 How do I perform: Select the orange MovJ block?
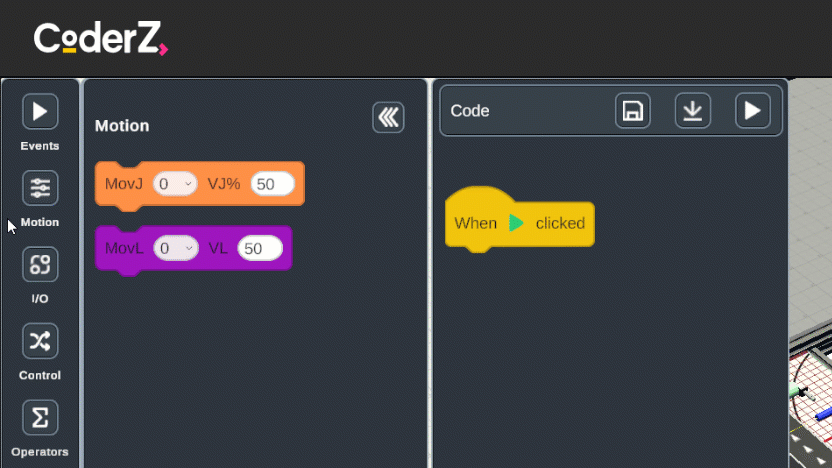pyautogui.click(x=124, y=185)
